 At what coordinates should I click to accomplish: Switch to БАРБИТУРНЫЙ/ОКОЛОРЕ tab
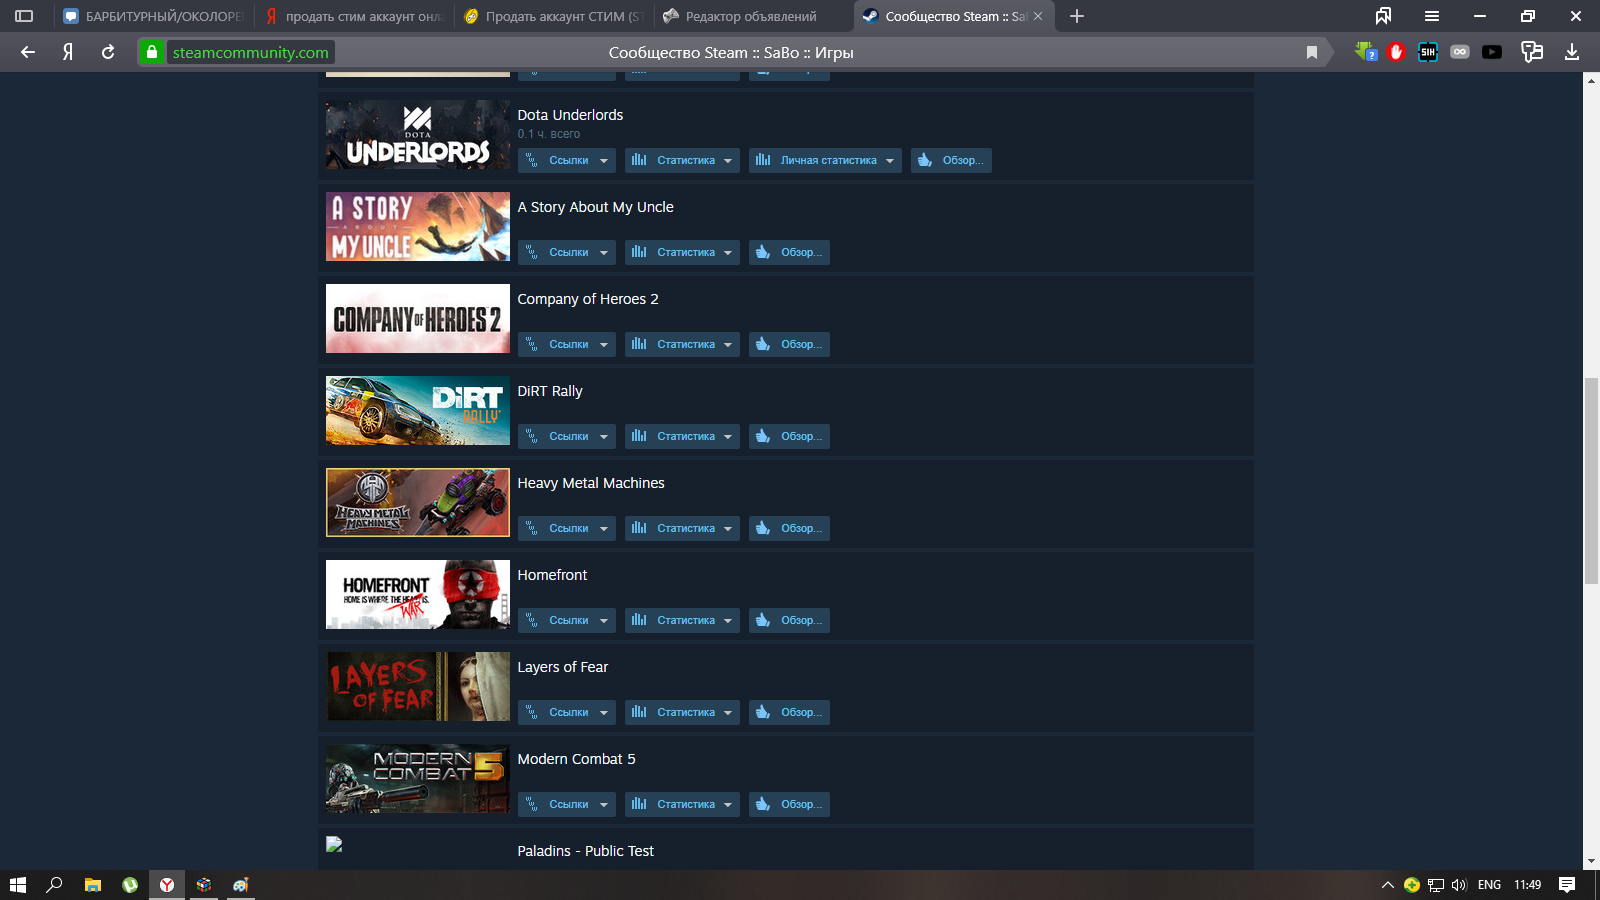coord(153,16)
